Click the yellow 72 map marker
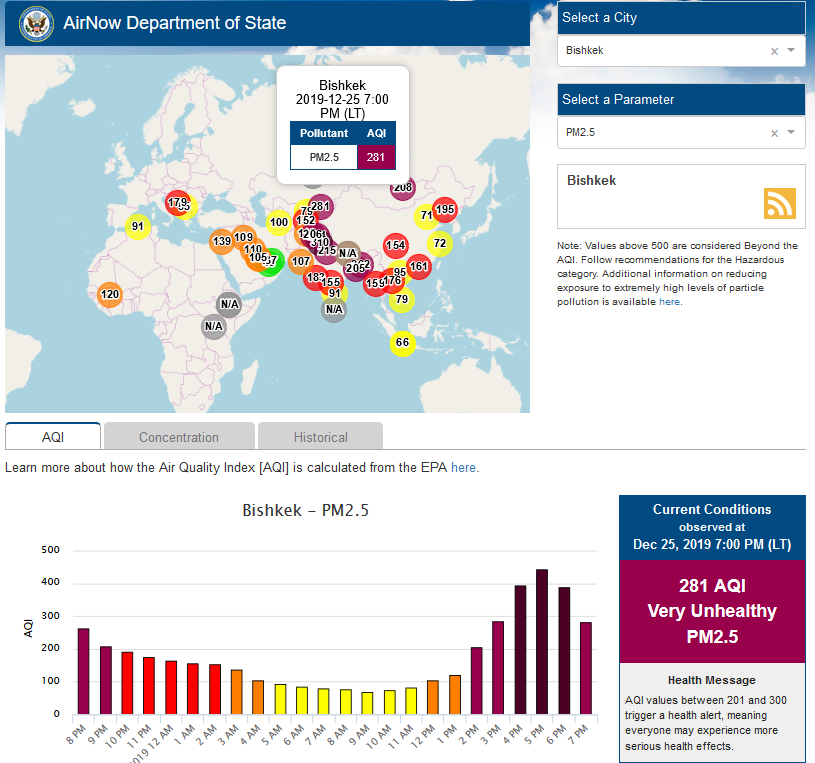Viewport: 815px width, 763px height. 440,243
